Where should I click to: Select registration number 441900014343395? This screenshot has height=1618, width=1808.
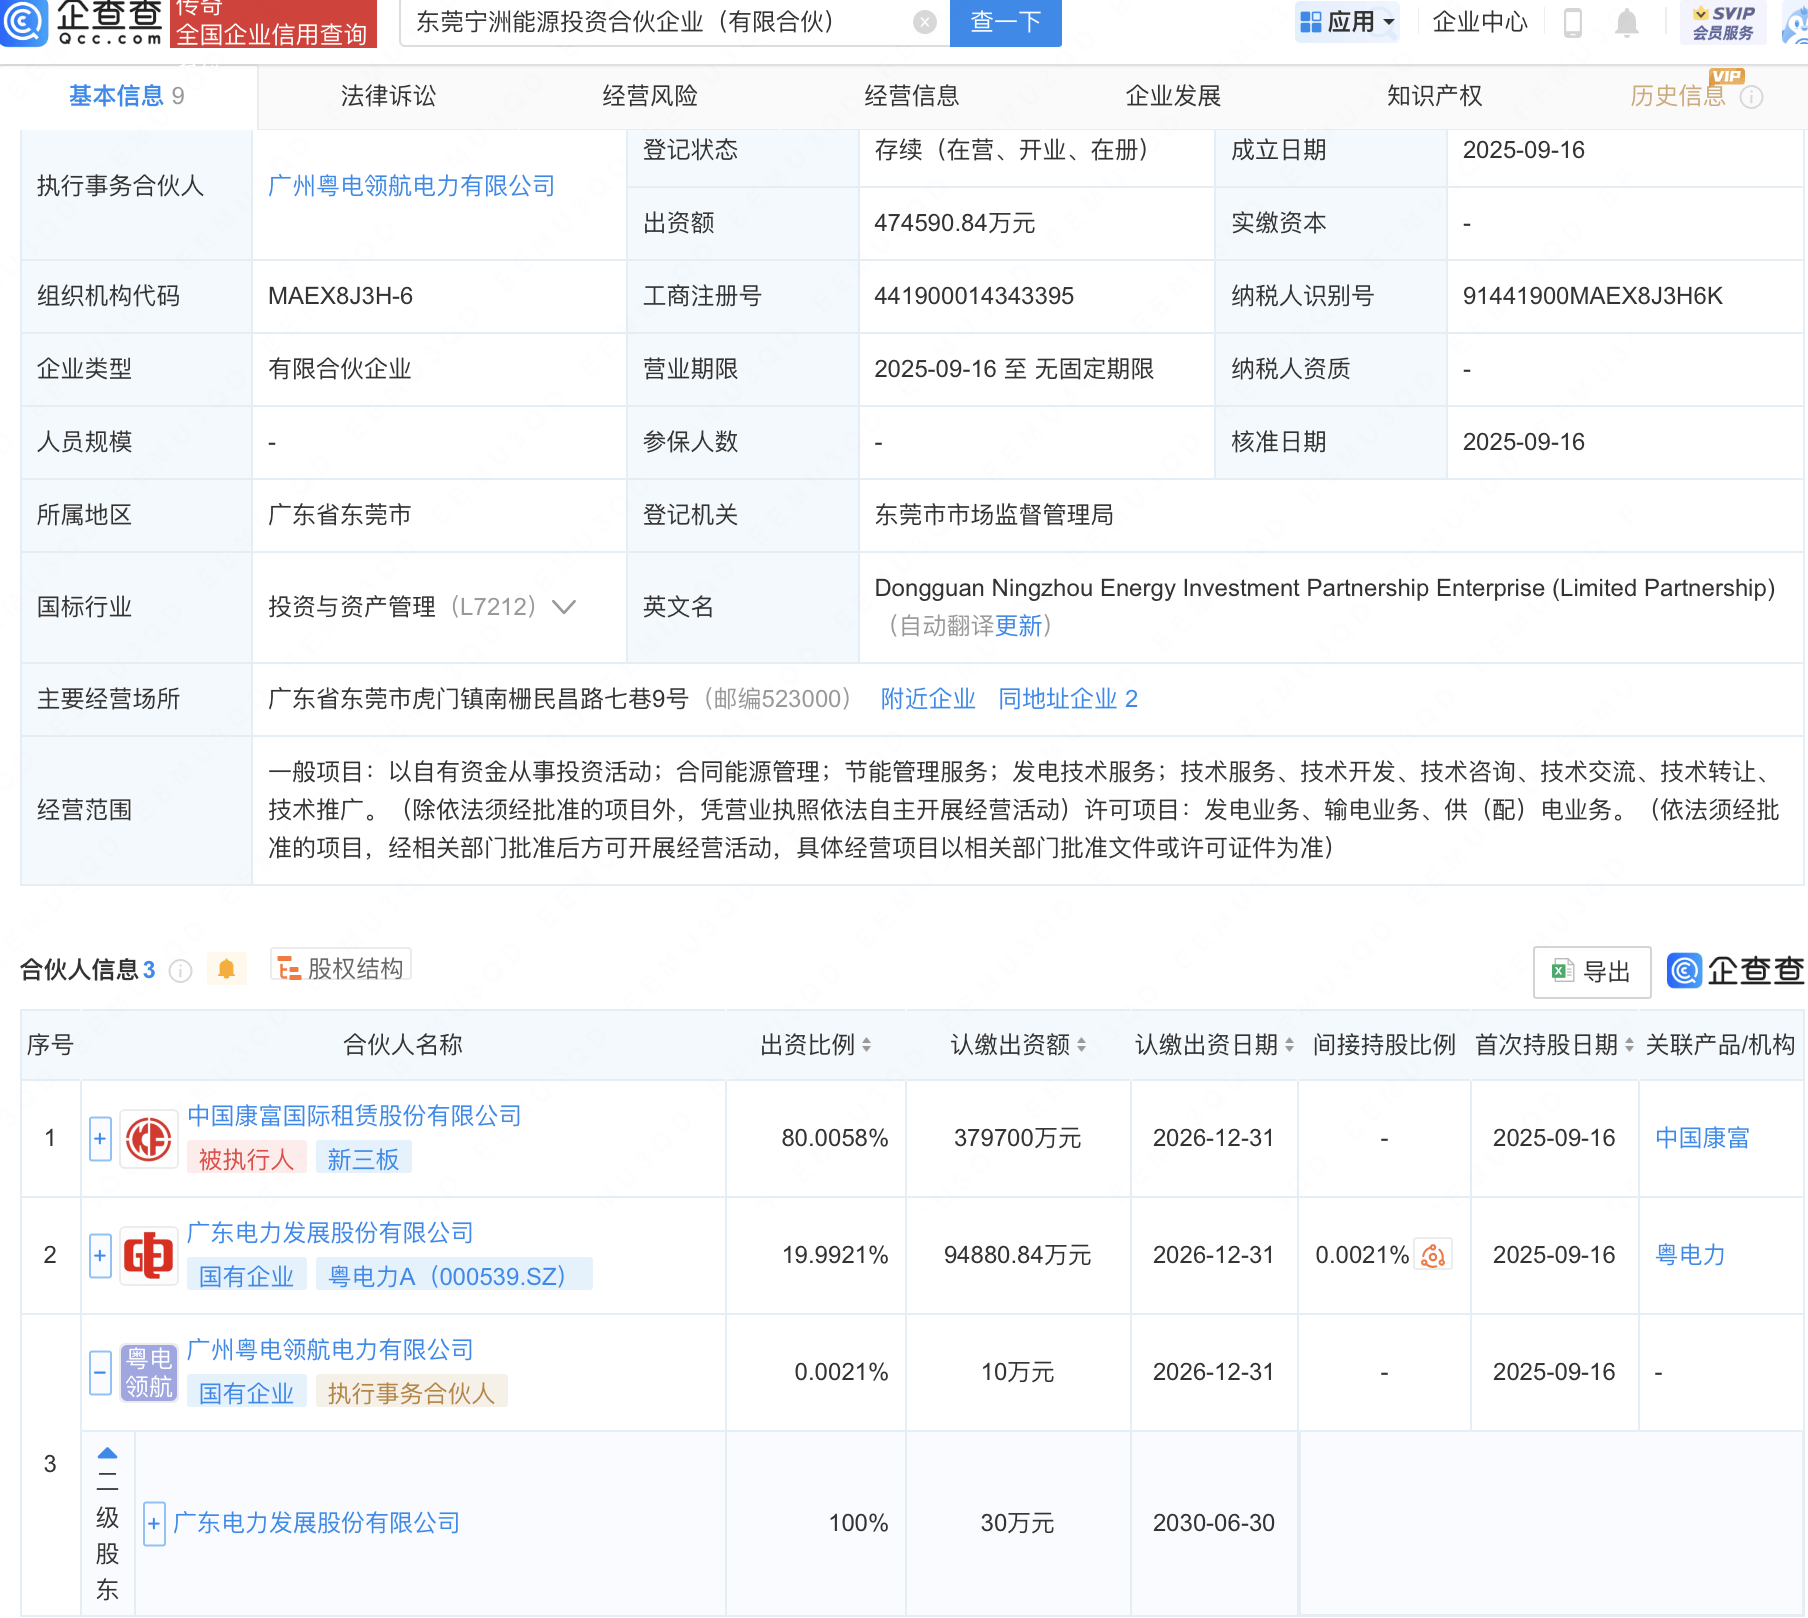pyautogui.click(x=974, y=296)
